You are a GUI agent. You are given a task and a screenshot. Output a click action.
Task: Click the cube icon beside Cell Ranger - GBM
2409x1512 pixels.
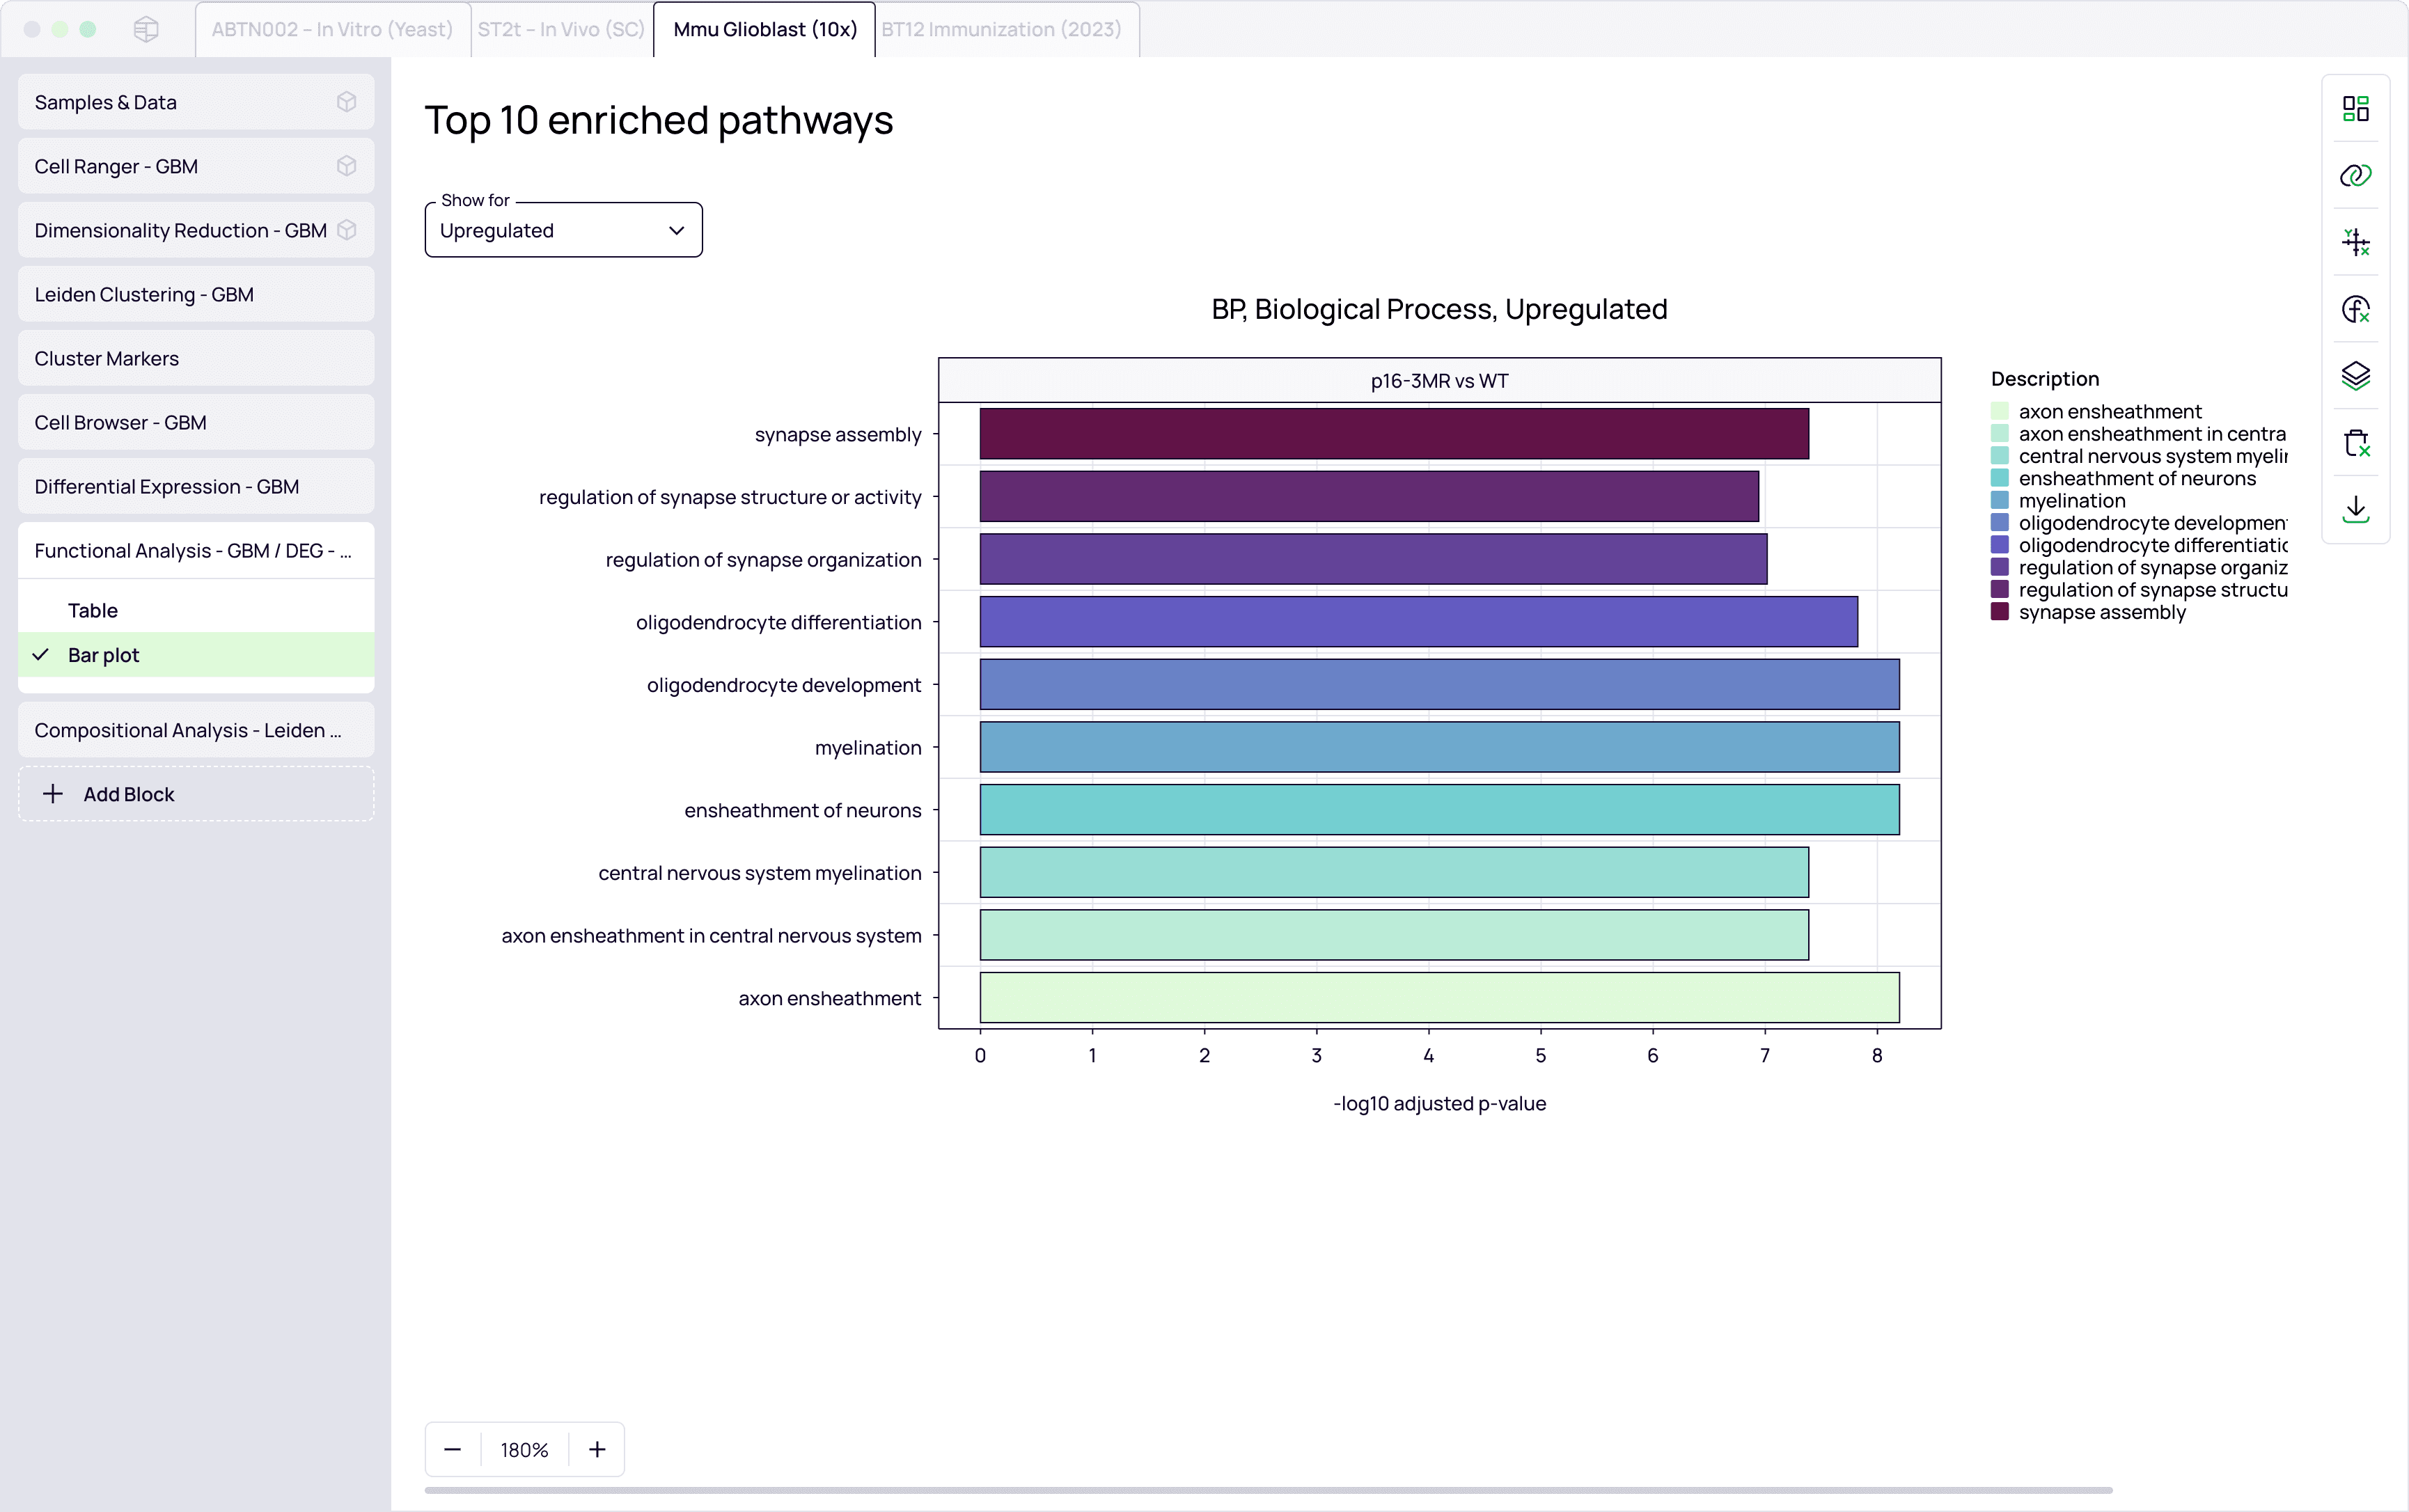click(346, 166)
